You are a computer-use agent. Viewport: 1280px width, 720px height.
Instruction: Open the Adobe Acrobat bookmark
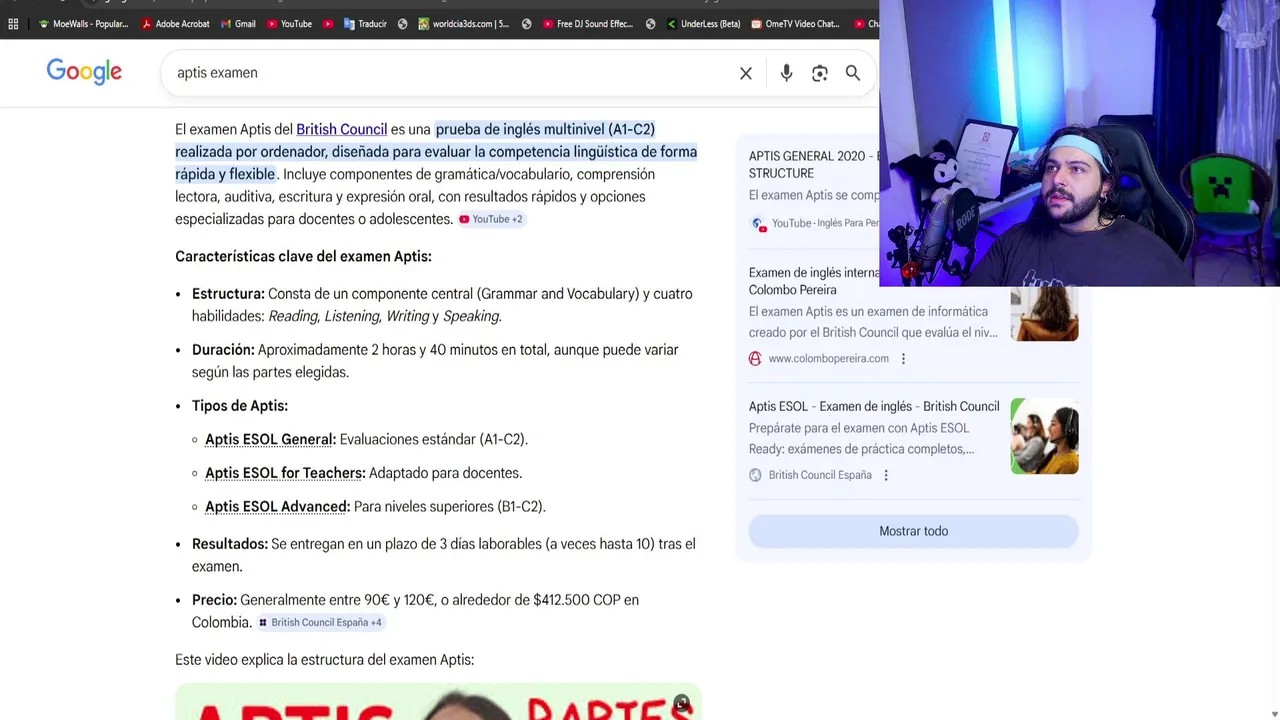tap(176, 24)
